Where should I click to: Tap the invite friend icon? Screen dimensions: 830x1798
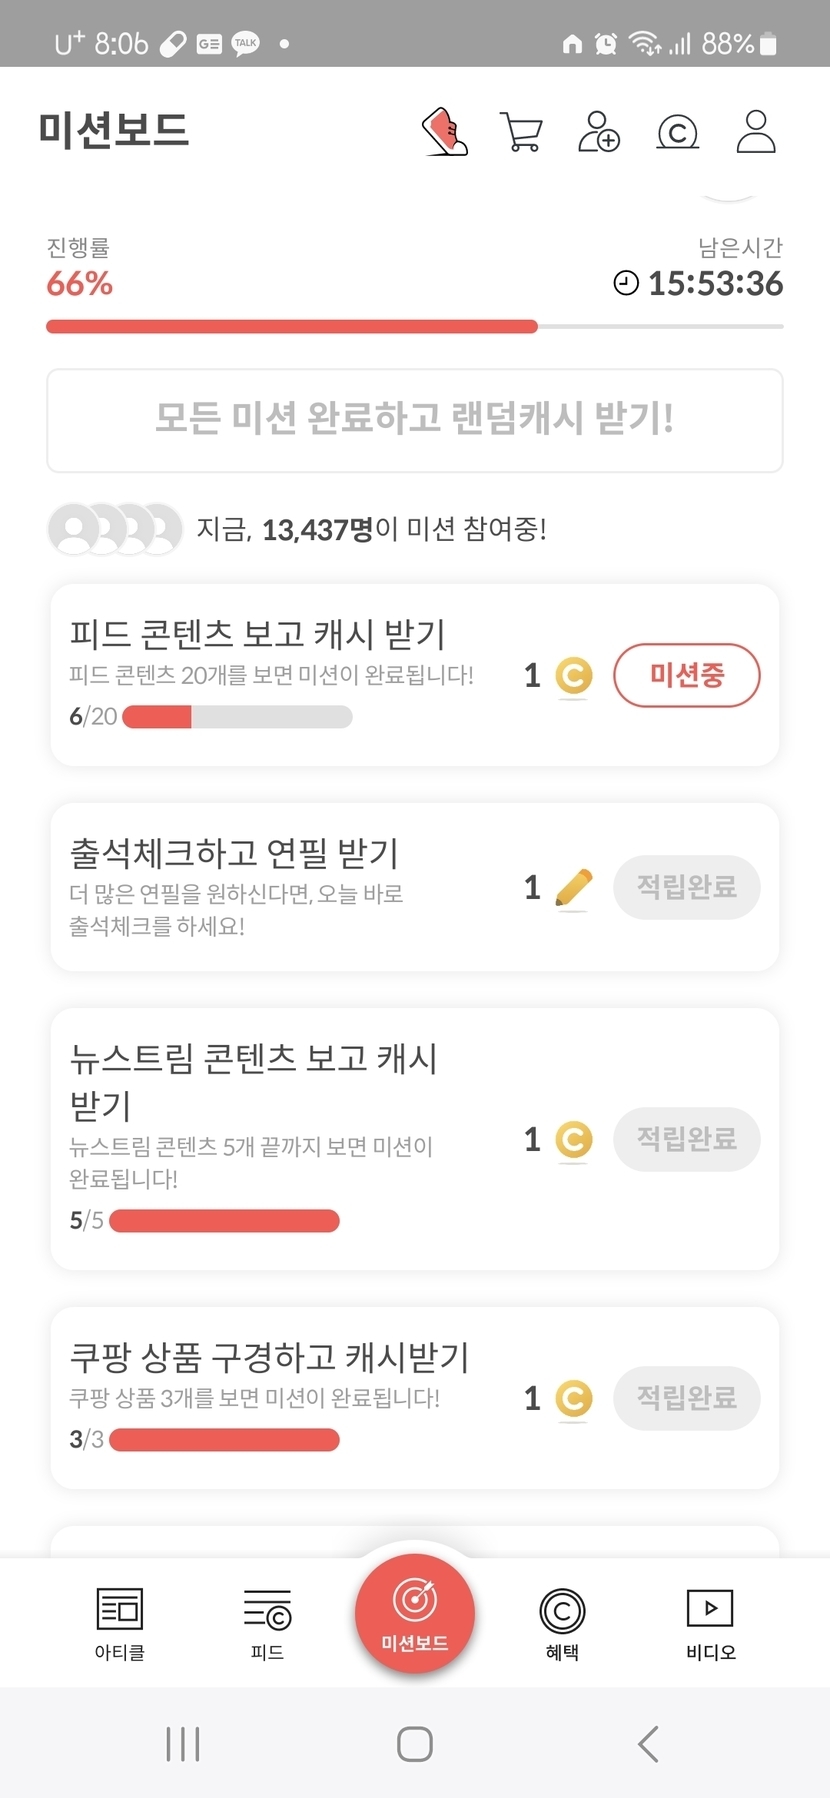point(599,132)
